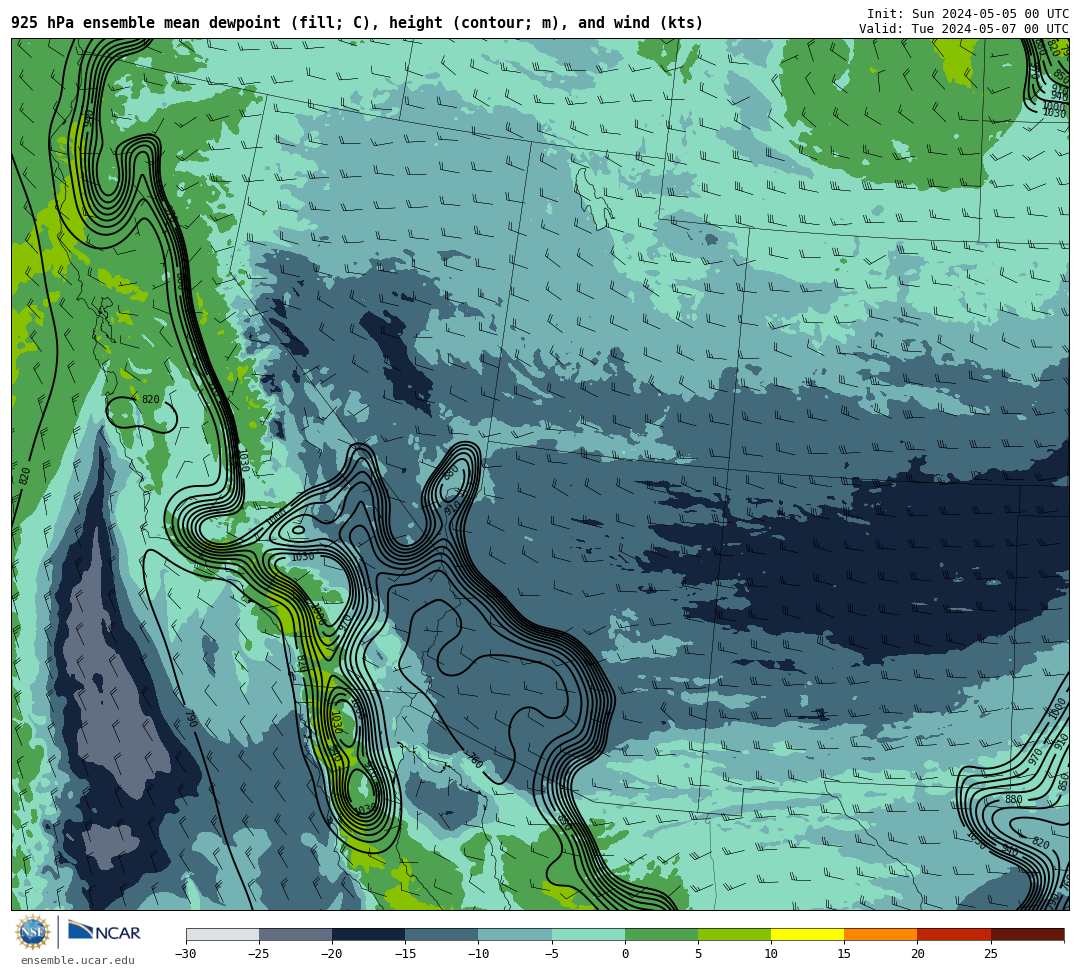Pick the lime 5 to 10 colorbar segment
Image resolution: width=1080 pixels, height=973 pixels.
pyautogui.click(x=734, y=934)
